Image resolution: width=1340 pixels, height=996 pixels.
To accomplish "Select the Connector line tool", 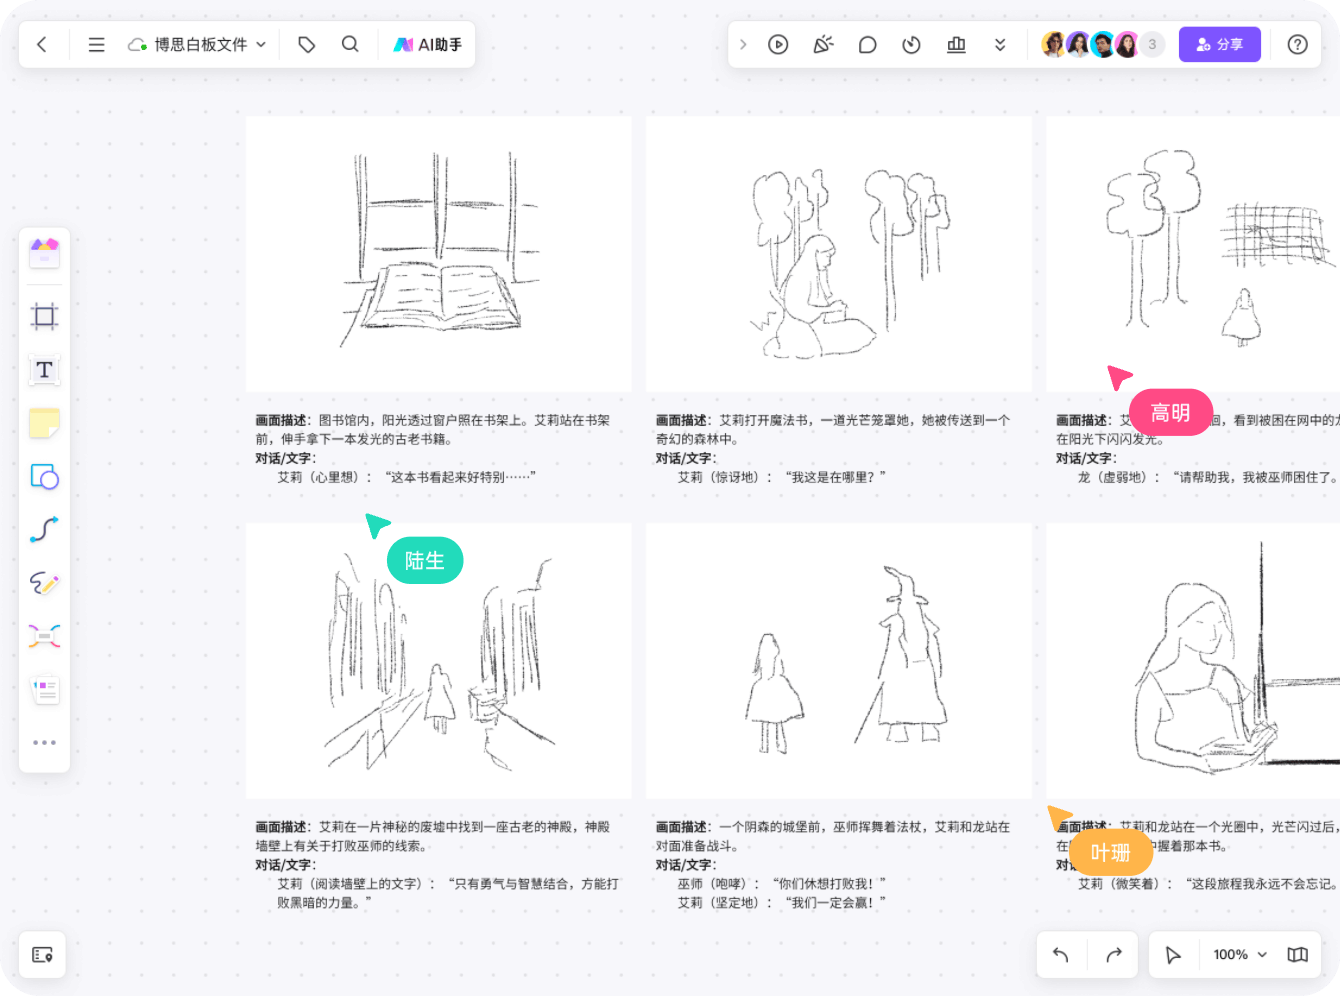I will 44,530.
